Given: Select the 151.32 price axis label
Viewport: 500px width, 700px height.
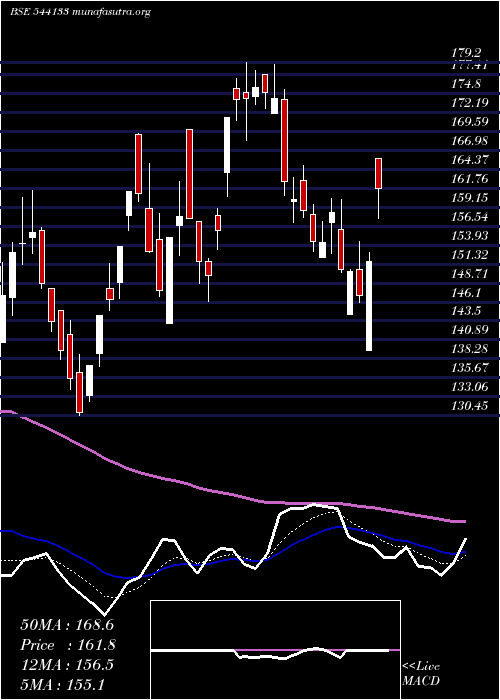Looking at the screenshot, I should click(471, 254).
